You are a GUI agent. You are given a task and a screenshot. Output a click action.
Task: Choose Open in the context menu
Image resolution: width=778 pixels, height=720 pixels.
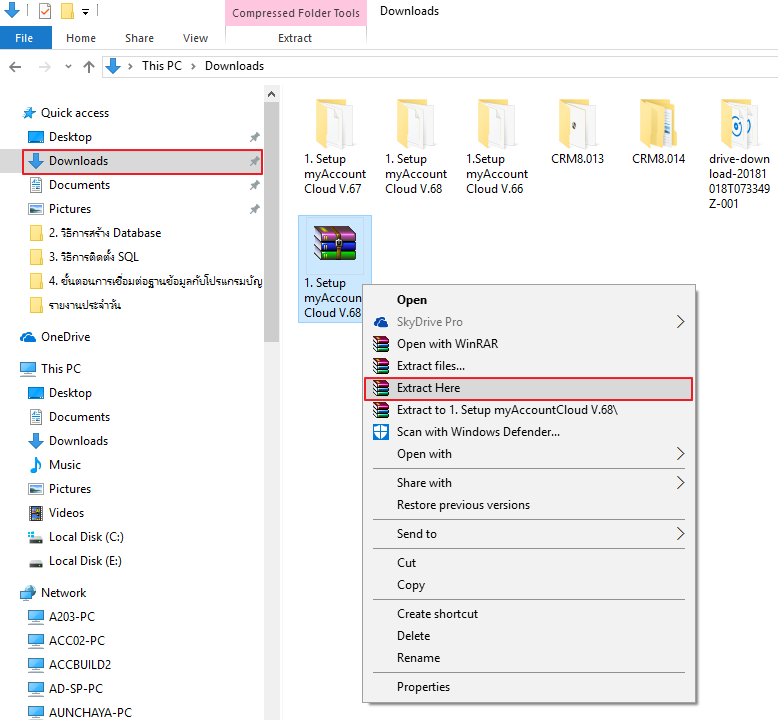point(529,300)
